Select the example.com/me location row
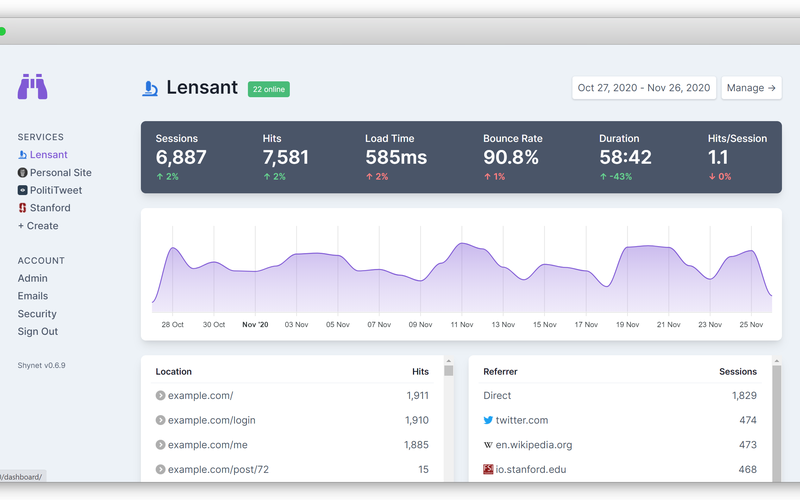Image resolution: width=800 pixels, height=500 pixels. click(x=292, y=444)
